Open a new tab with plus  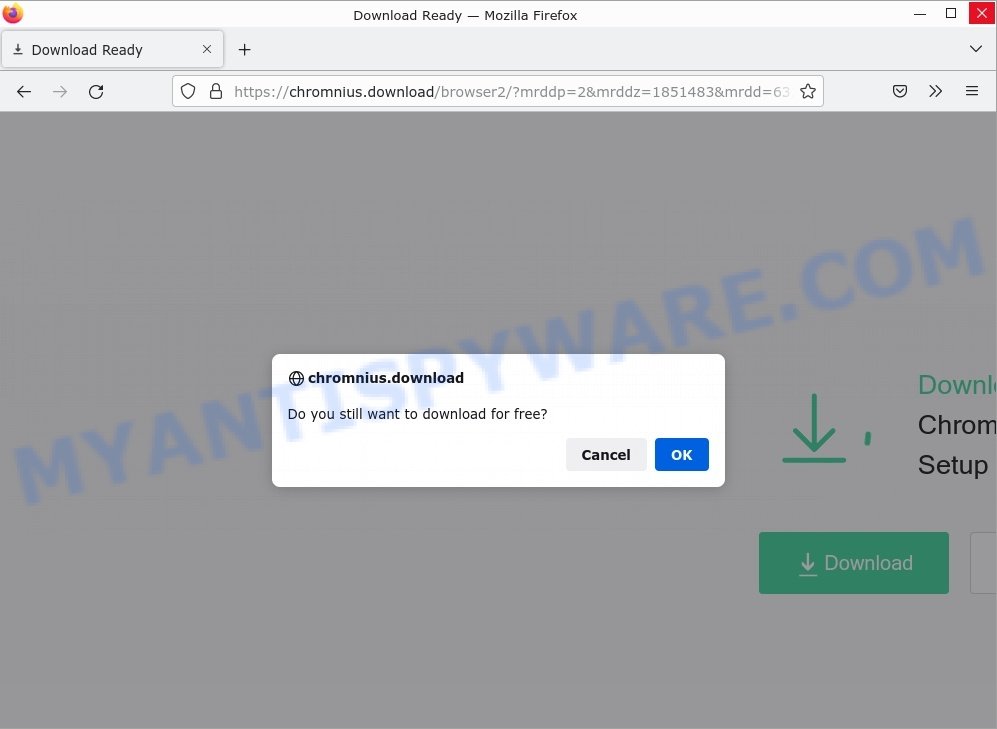(x=244, y=50)
